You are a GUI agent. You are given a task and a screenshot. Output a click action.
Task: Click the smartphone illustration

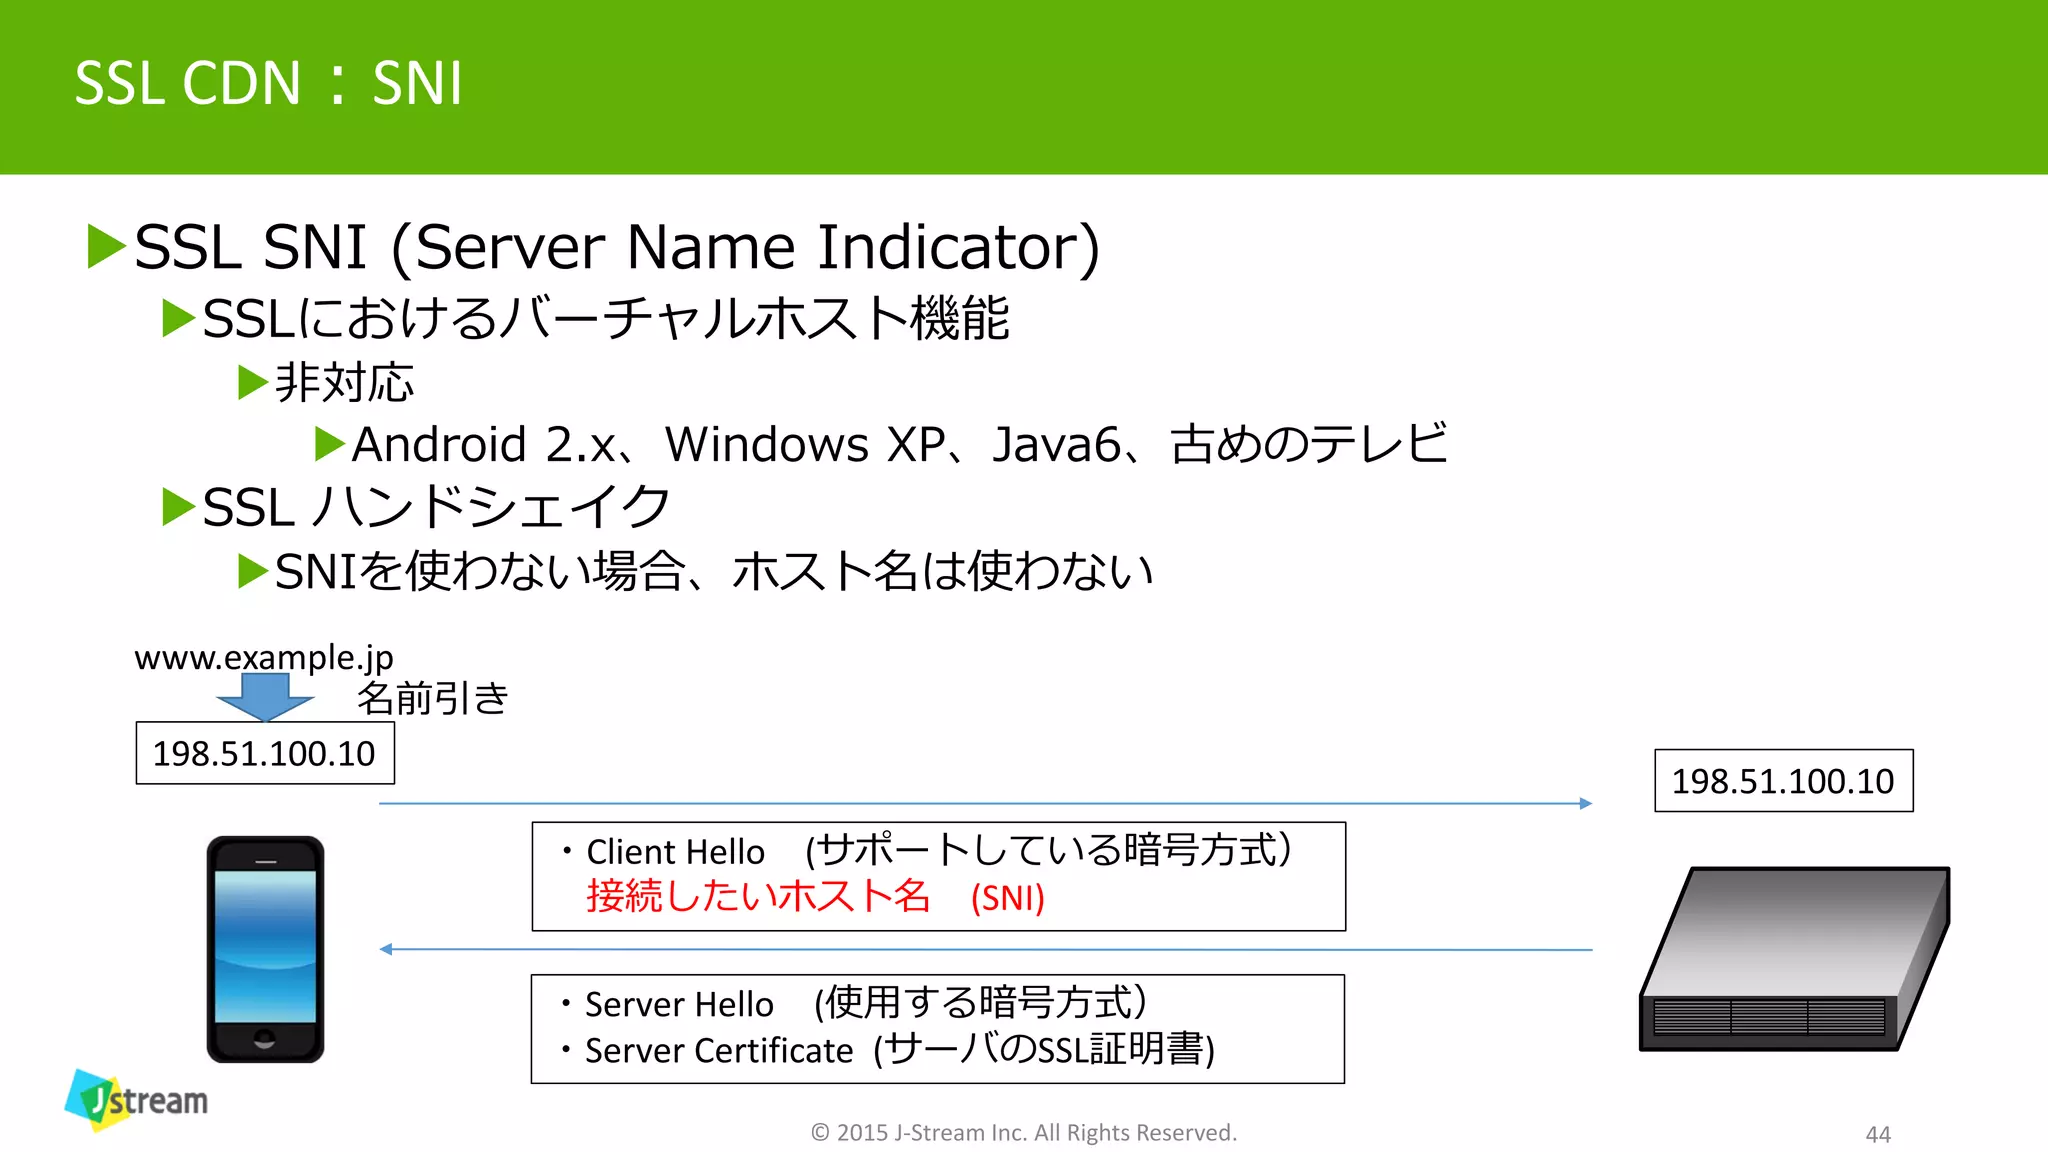265,948
